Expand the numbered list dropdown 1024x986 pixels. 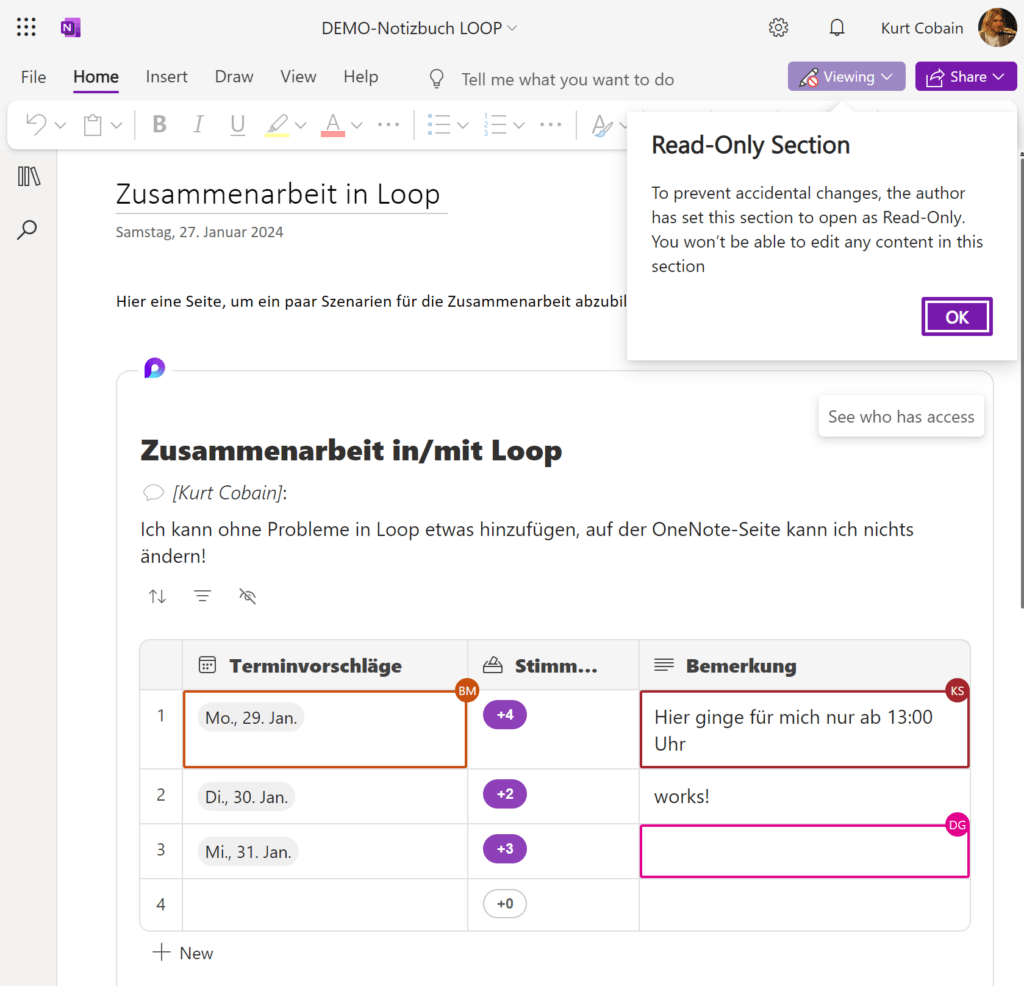519,125
